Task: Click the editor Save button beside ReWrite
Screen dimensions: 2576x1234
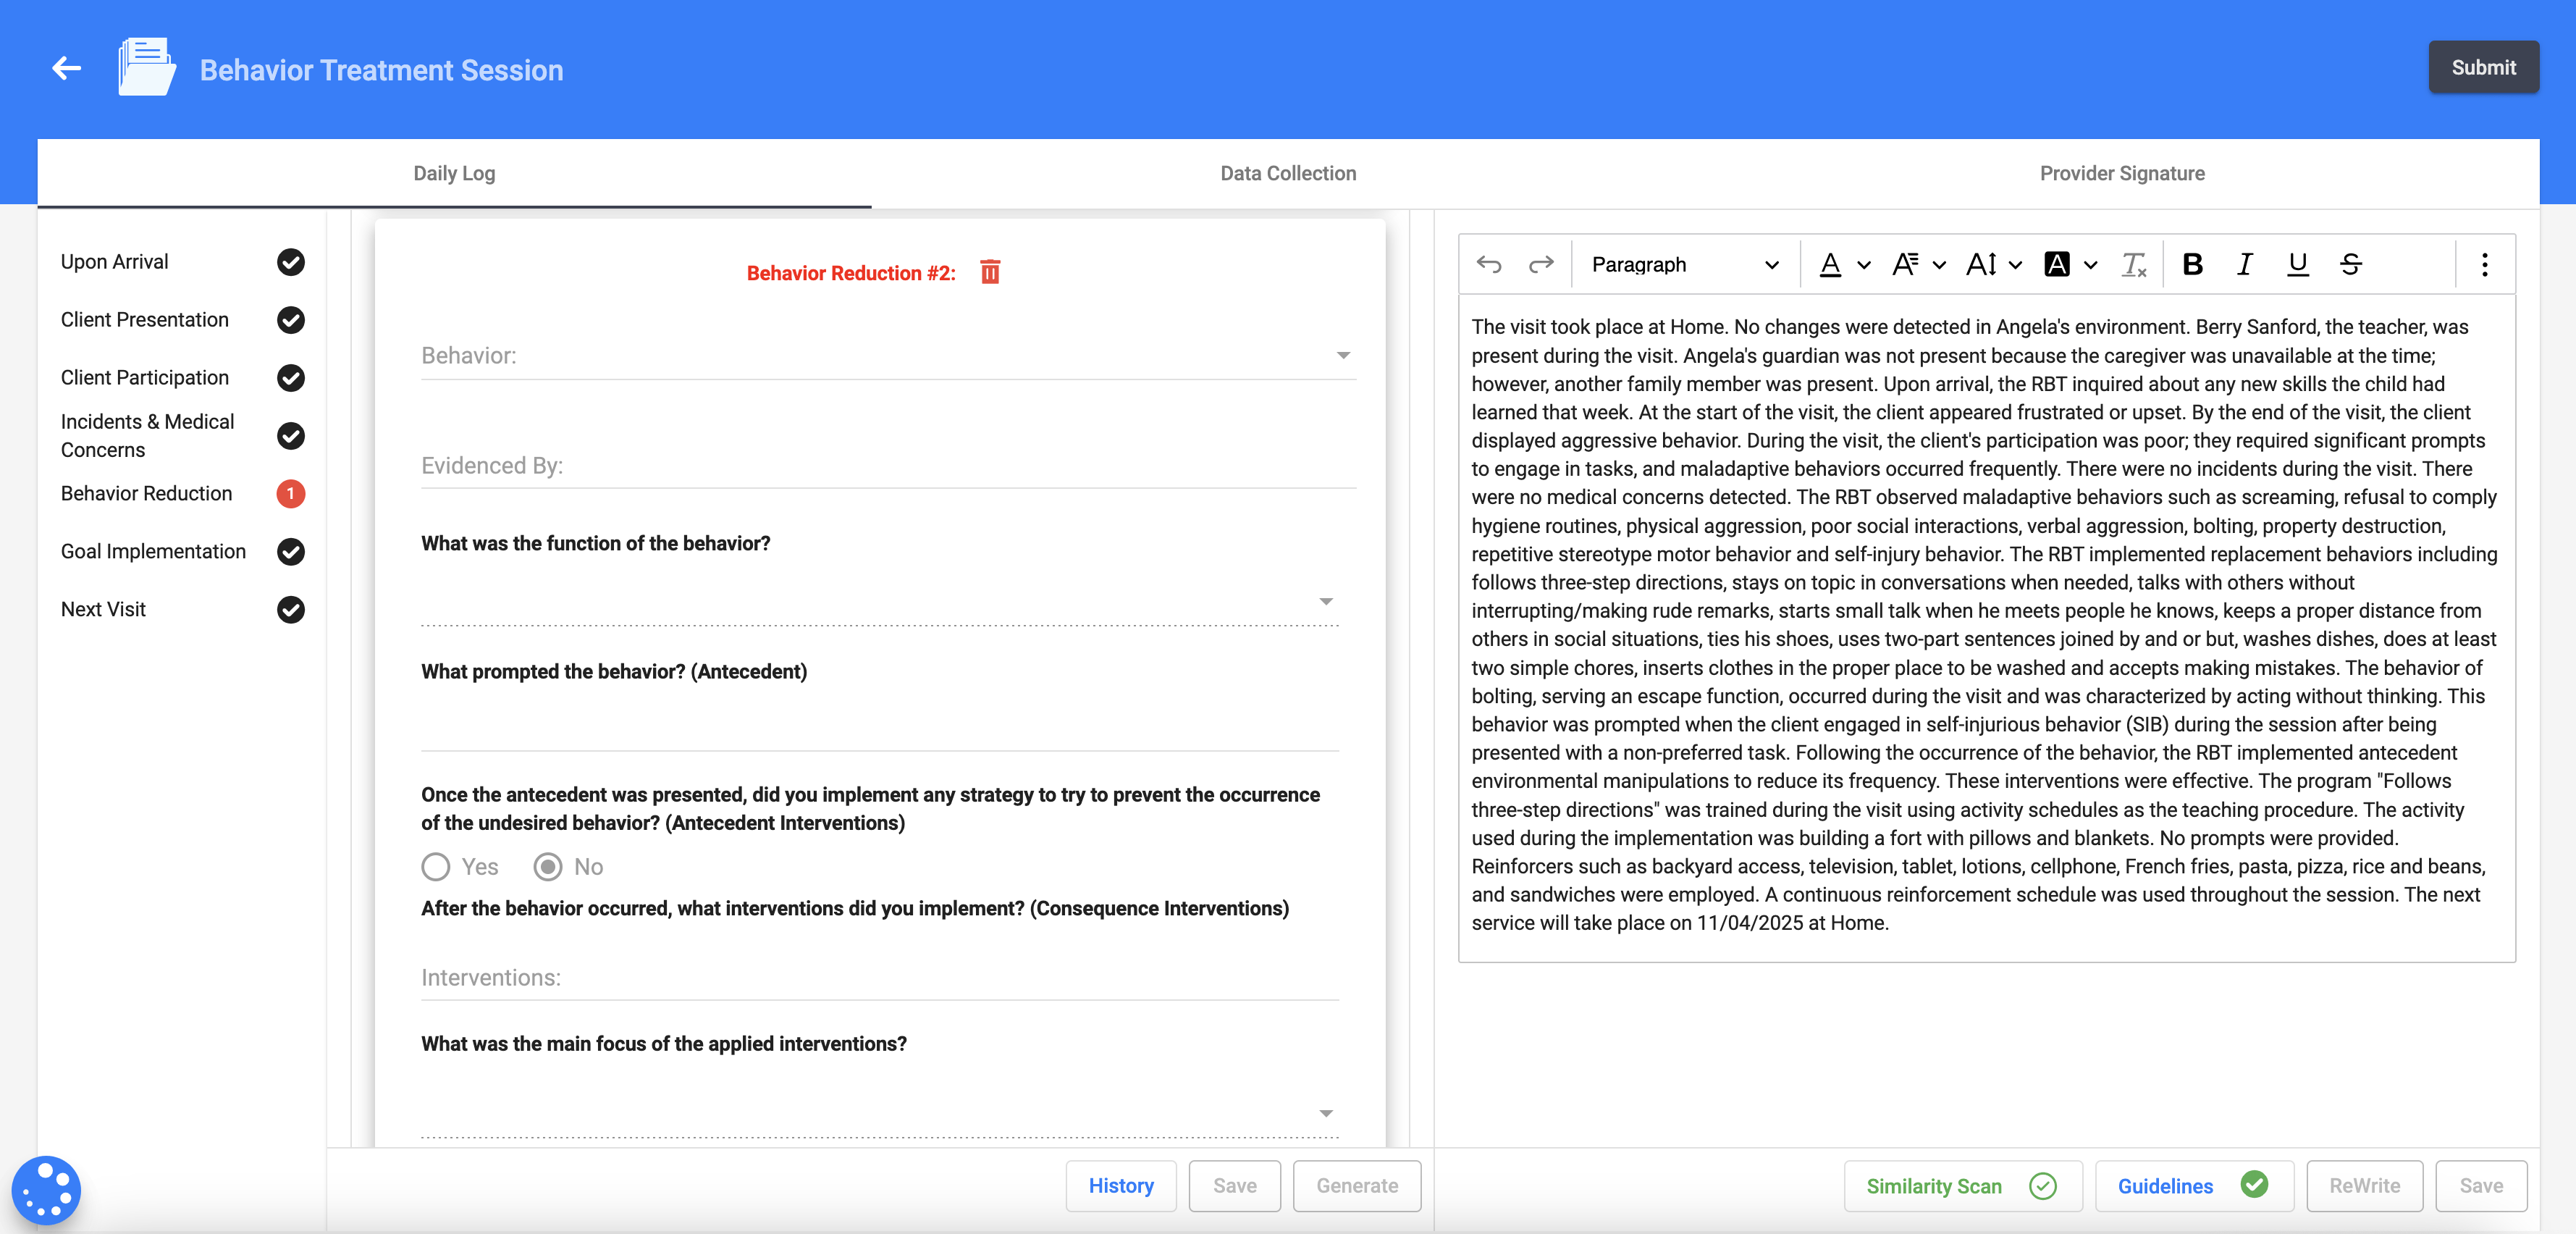Action: coord(2481,1186)
